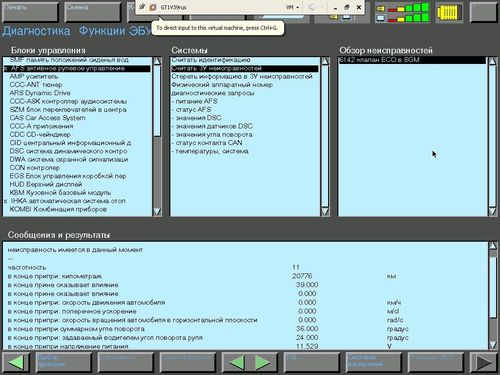Viewport: 500px width, 375px height.
Task: Click the pin icon in the VM toolbar
Action: click(x=142, y=7)
